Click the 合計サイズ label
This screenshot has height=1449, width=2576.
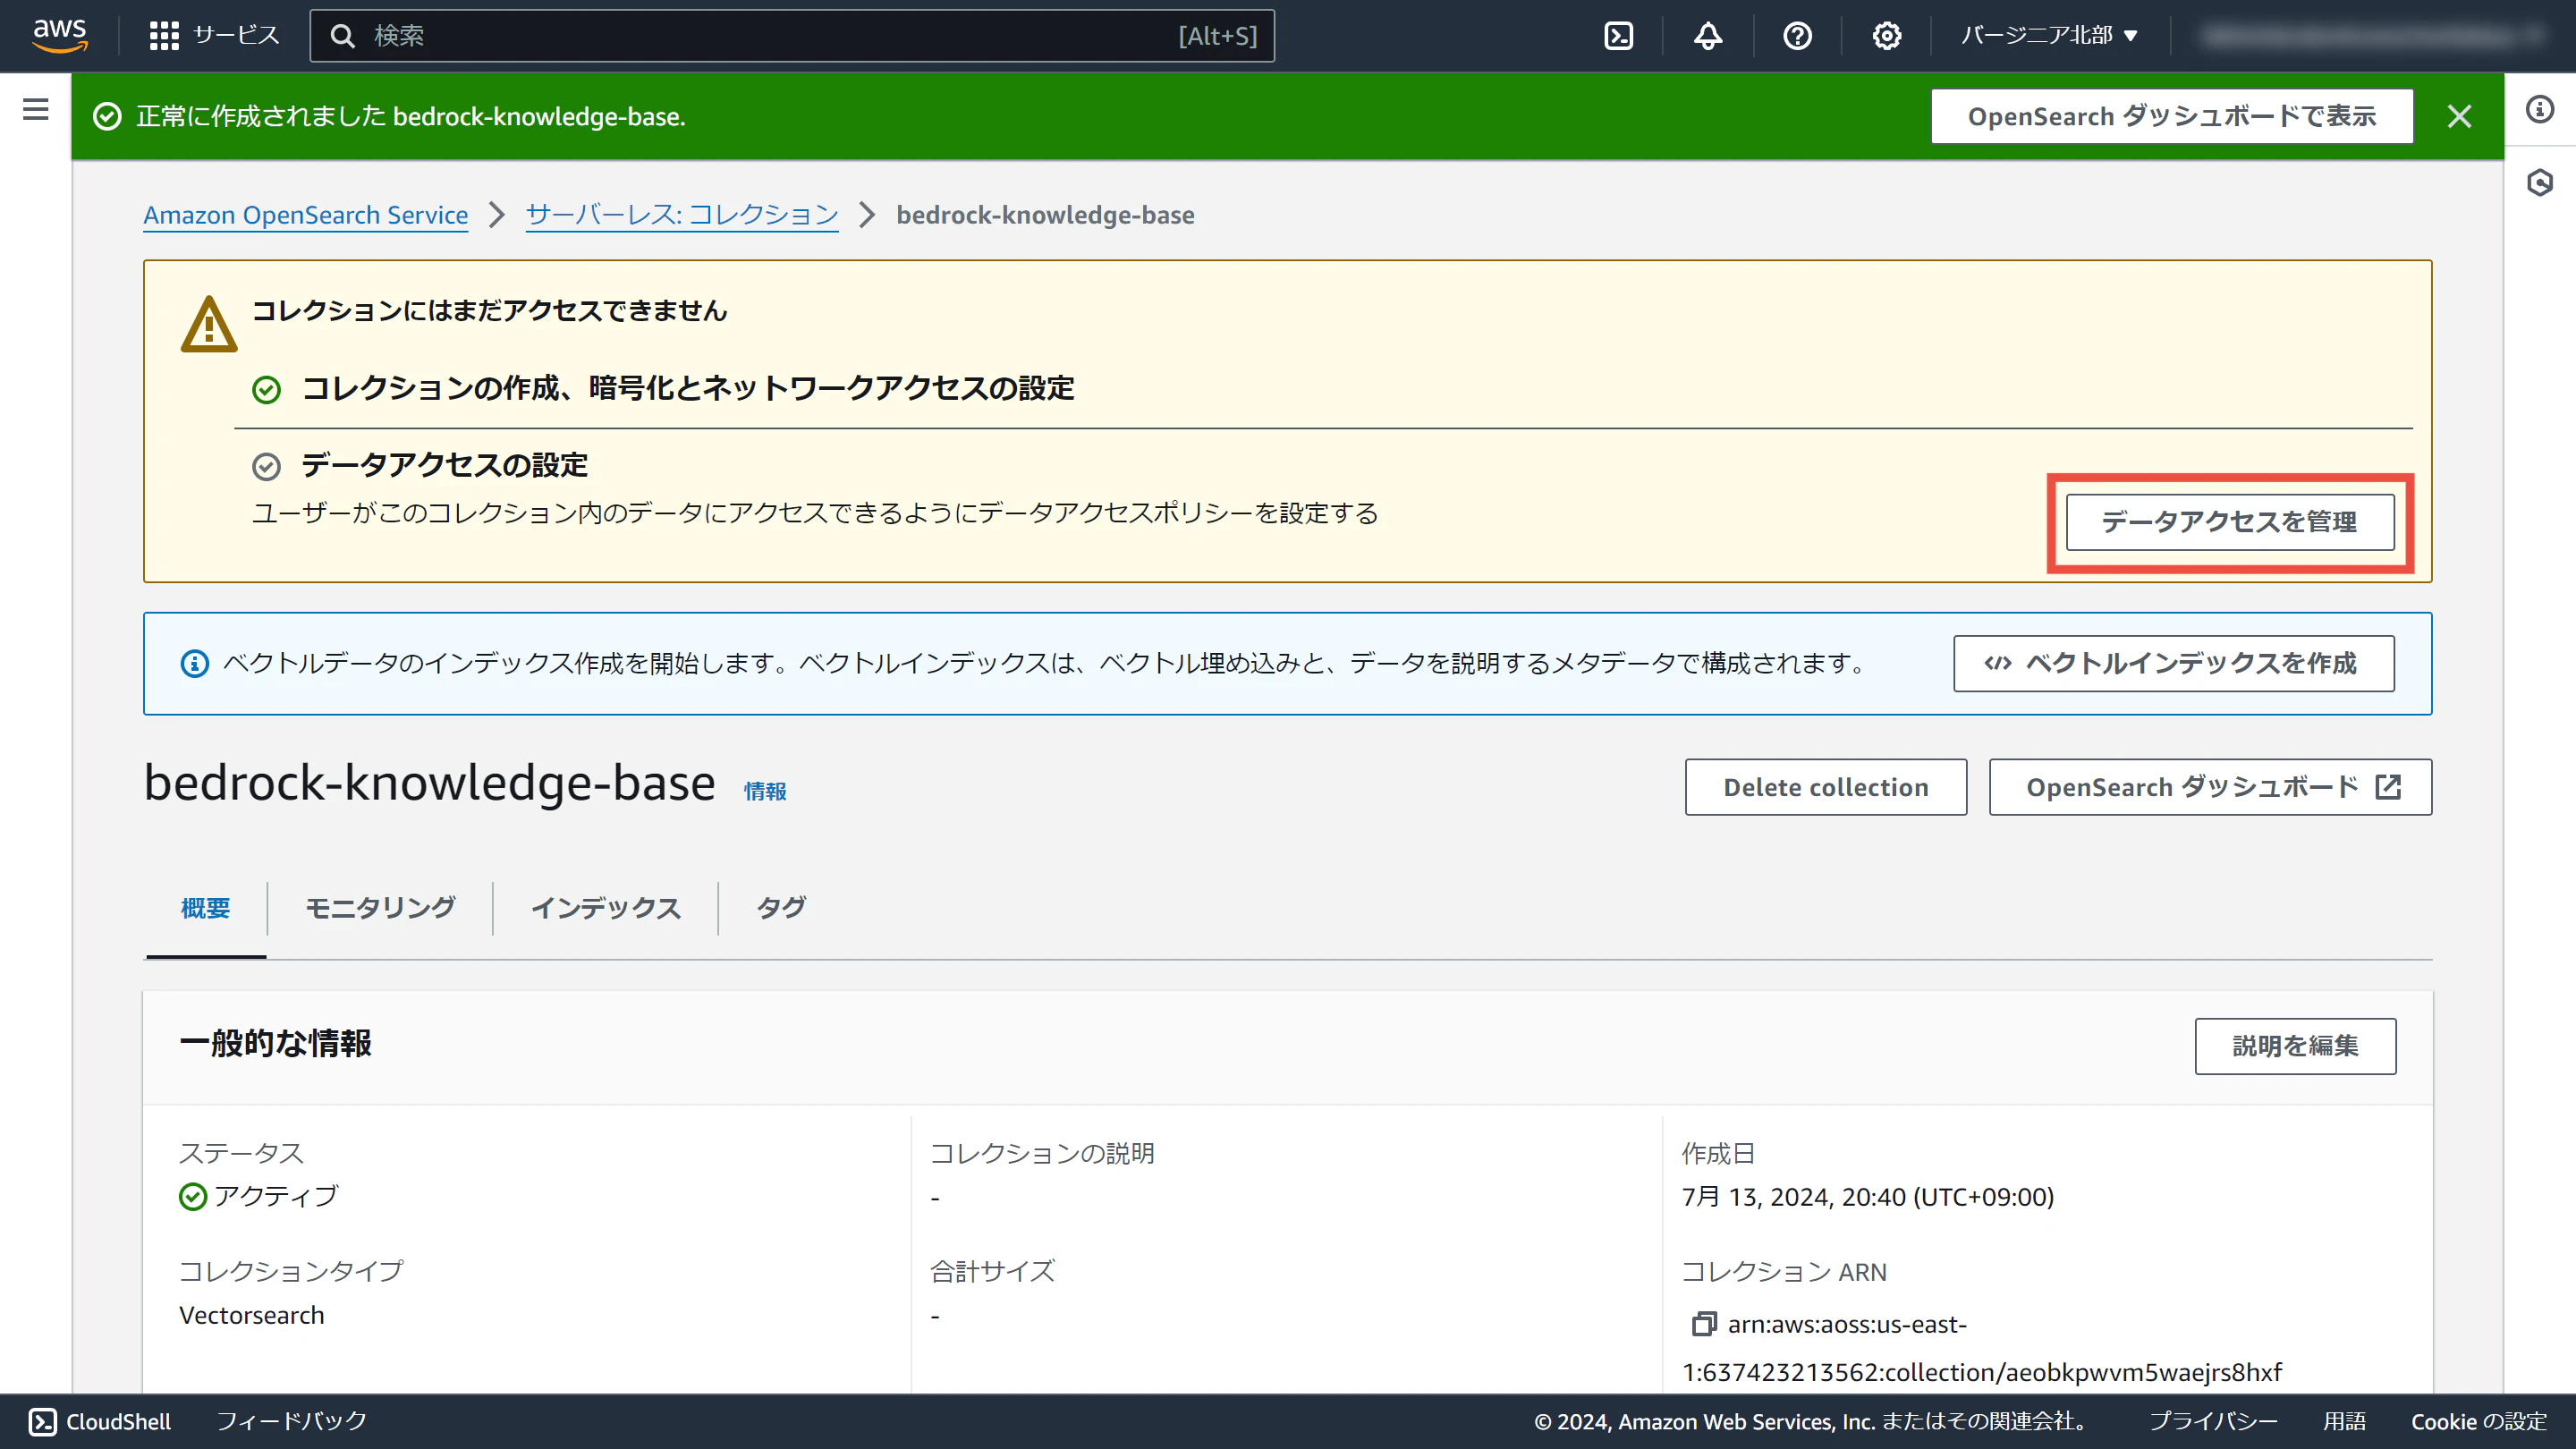click(992, 1272)
